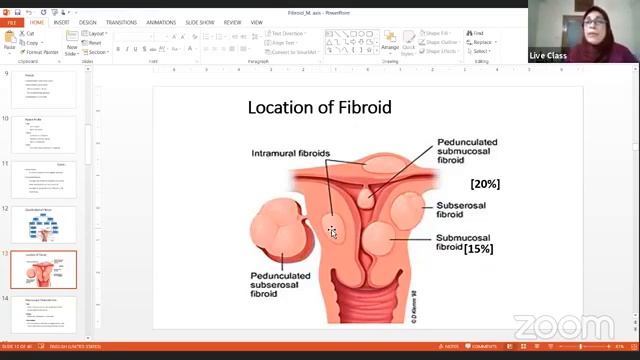Click Increase Font Size icon
This screenshot has height=360, width=640.
tap(174, 37)
